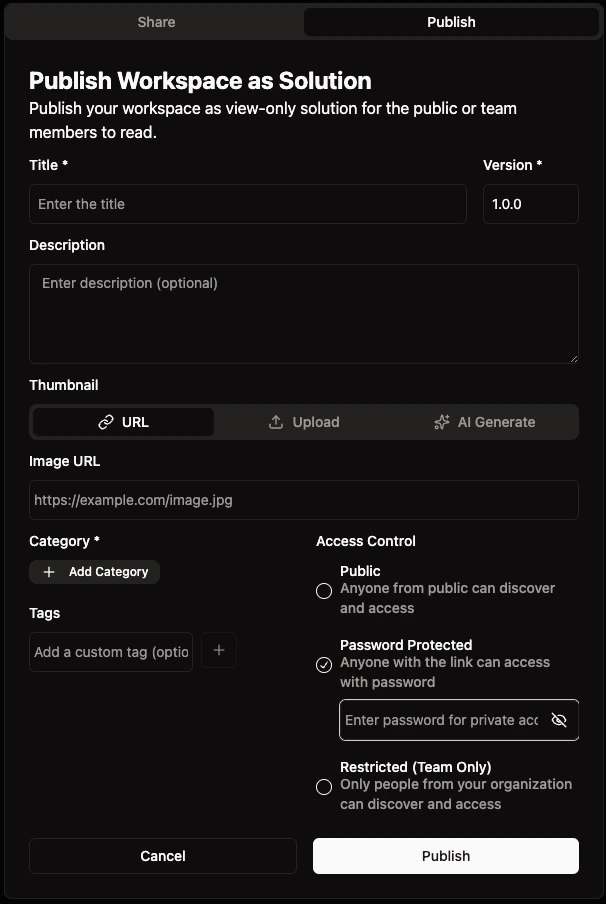The height and width of the screenshot is (904, 606).
Task: Select the URL thumbnail option with link icon
Action: pyautogui.click(x=123, y=422)
